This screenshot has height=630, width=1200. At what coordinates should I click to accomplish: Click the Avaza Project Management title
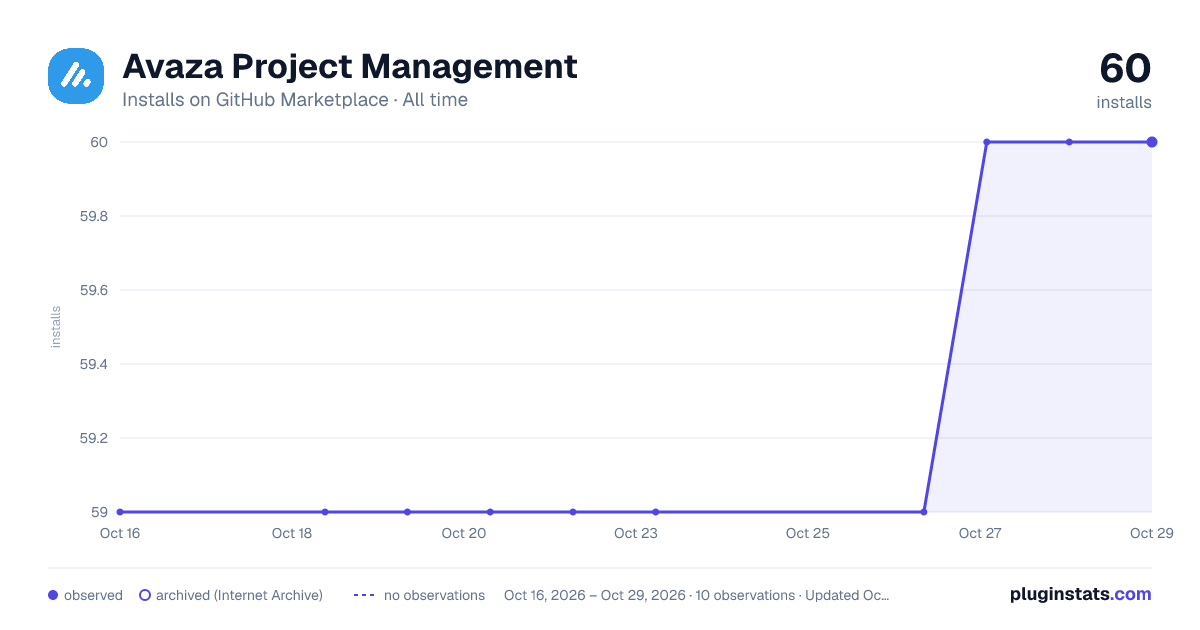350,66
